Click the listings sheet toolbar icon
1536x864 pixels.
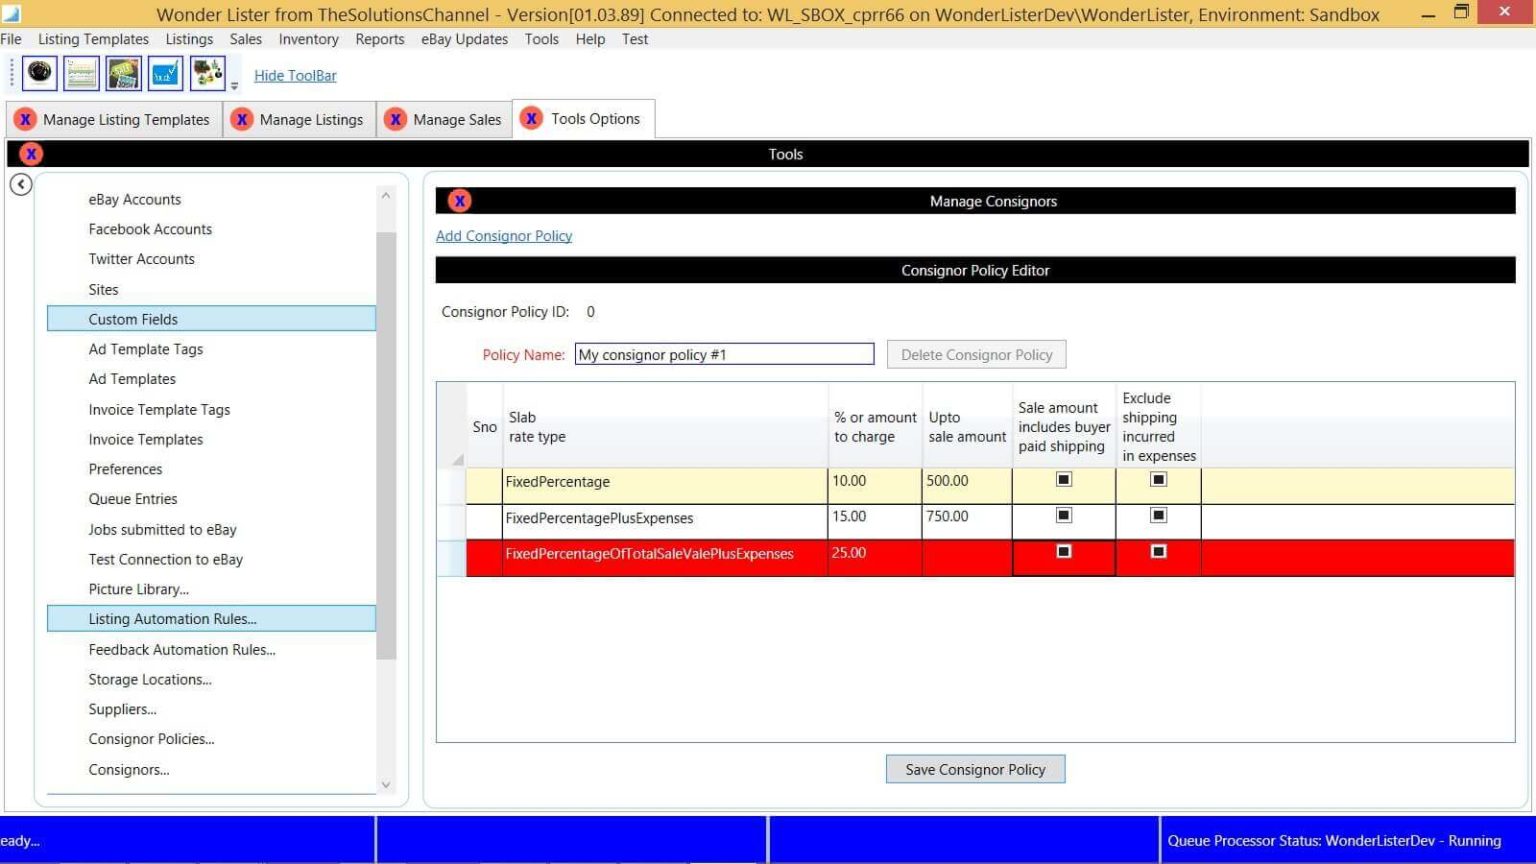pyautogui.click(x=81, y=74)
